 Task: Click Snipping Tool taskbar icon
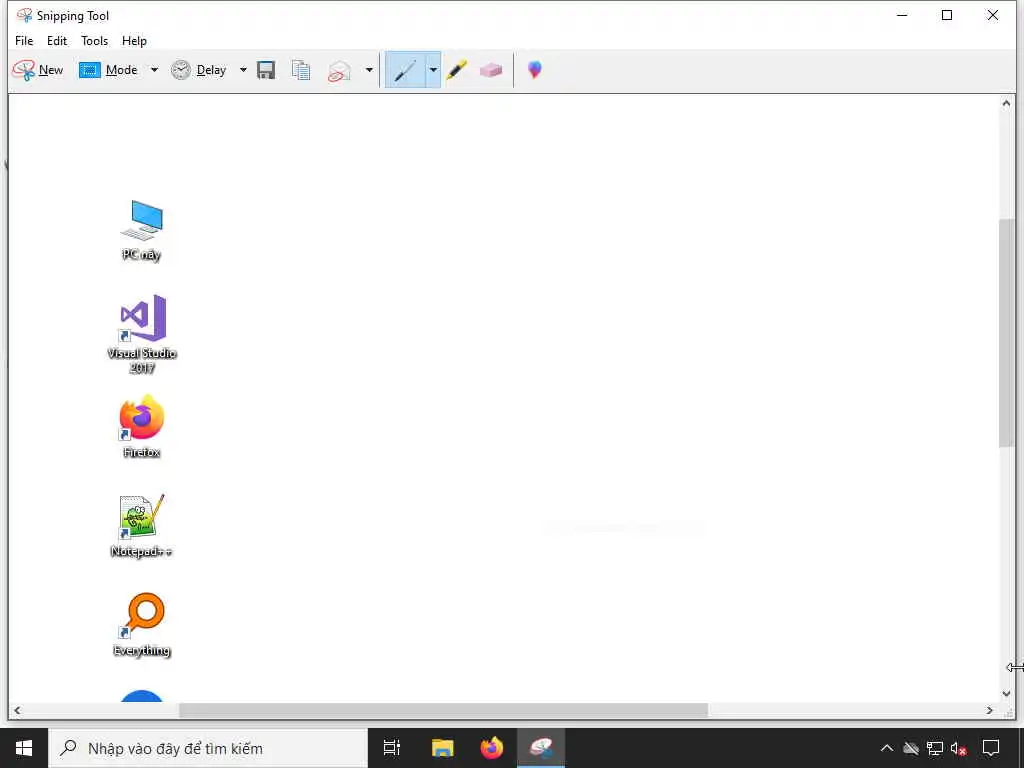coord(541,748)
